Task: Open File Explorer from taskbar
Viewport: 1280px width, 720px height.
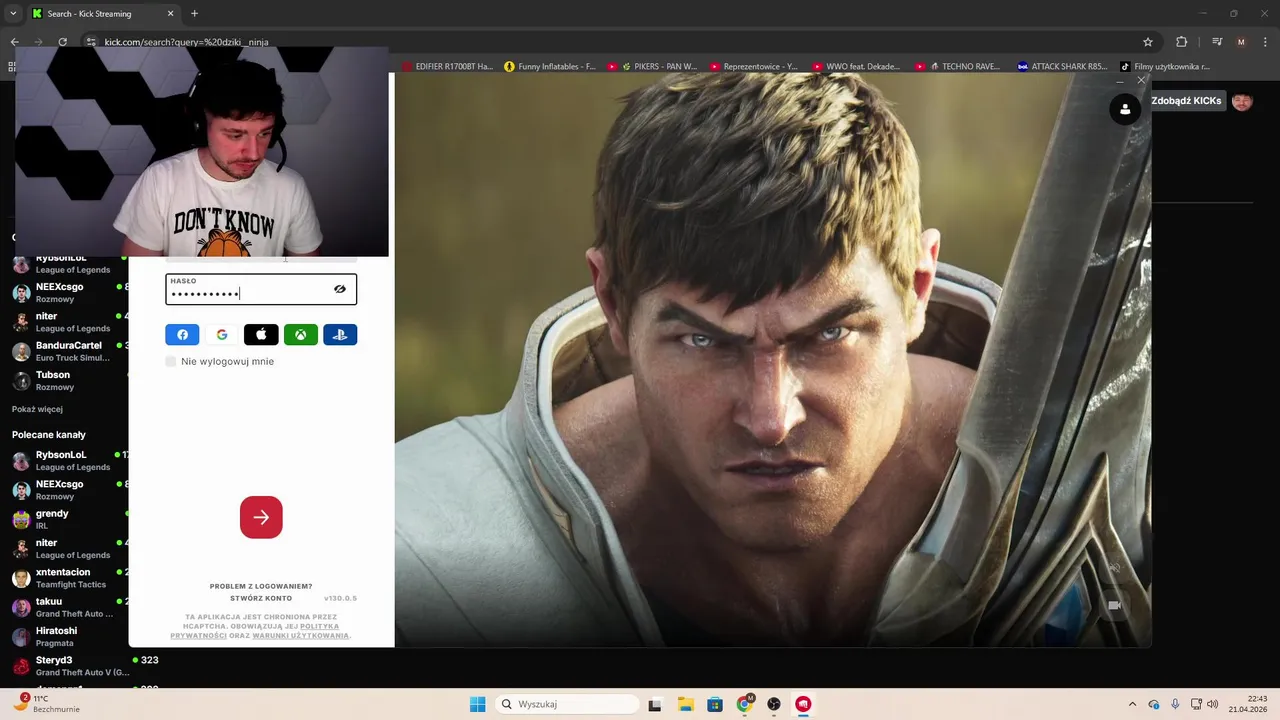Action: tap(685, 704)
